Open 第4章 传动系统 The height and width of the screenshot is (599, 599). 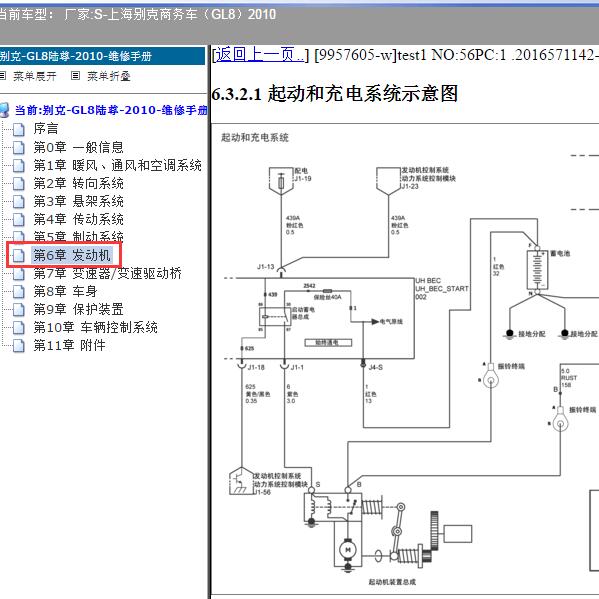[x=78, y=219]
